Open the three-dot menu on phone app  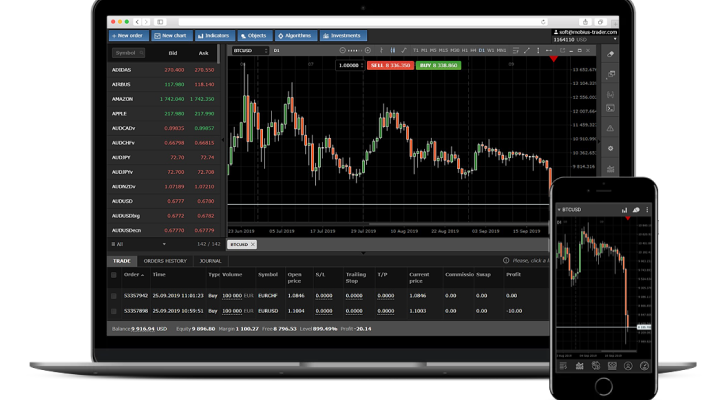pyautogui.click(x=647, y=209)
